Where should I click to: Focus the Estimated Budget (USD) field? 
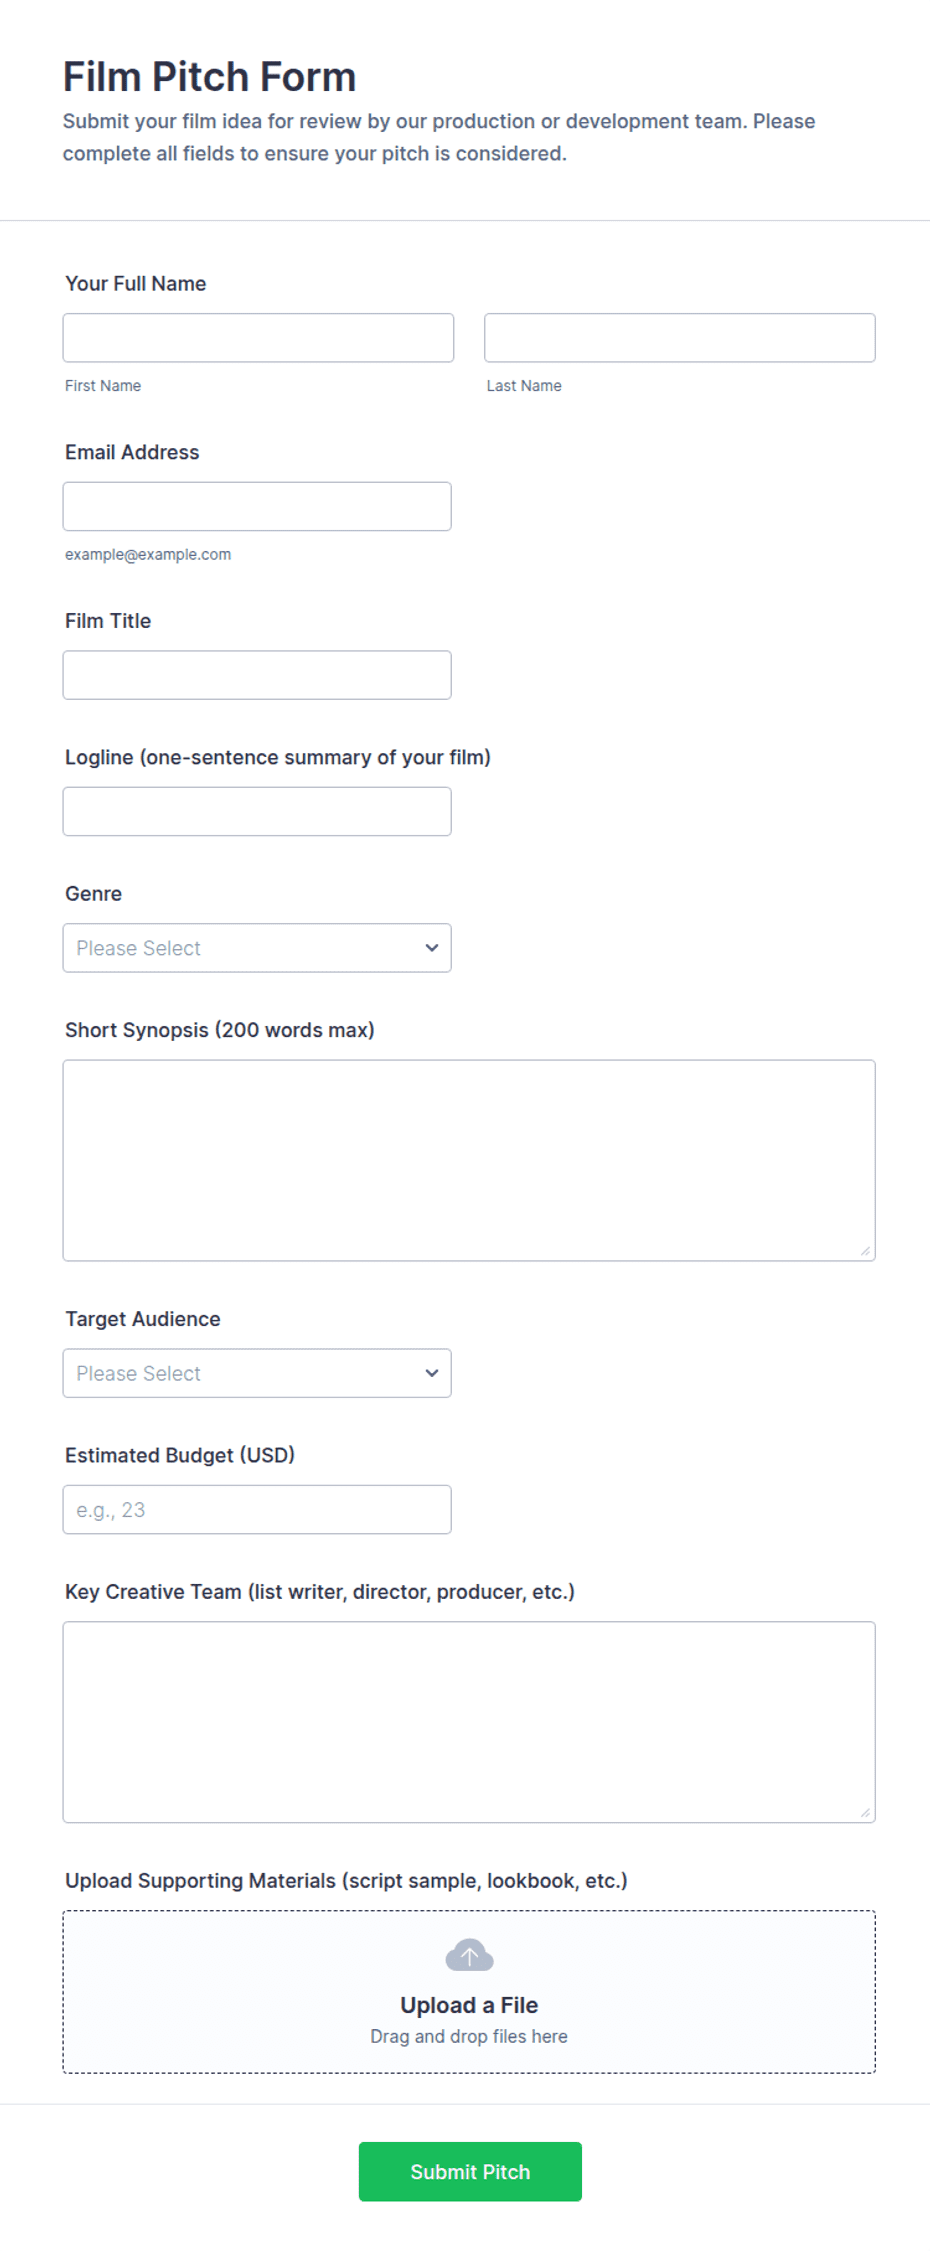click(x=257, y=1510)
